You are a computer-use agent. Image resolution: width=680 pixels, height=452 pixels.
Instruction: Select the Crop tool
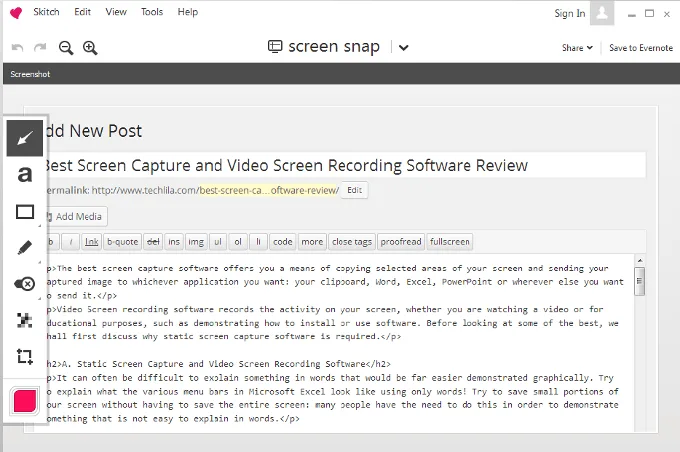25,357
